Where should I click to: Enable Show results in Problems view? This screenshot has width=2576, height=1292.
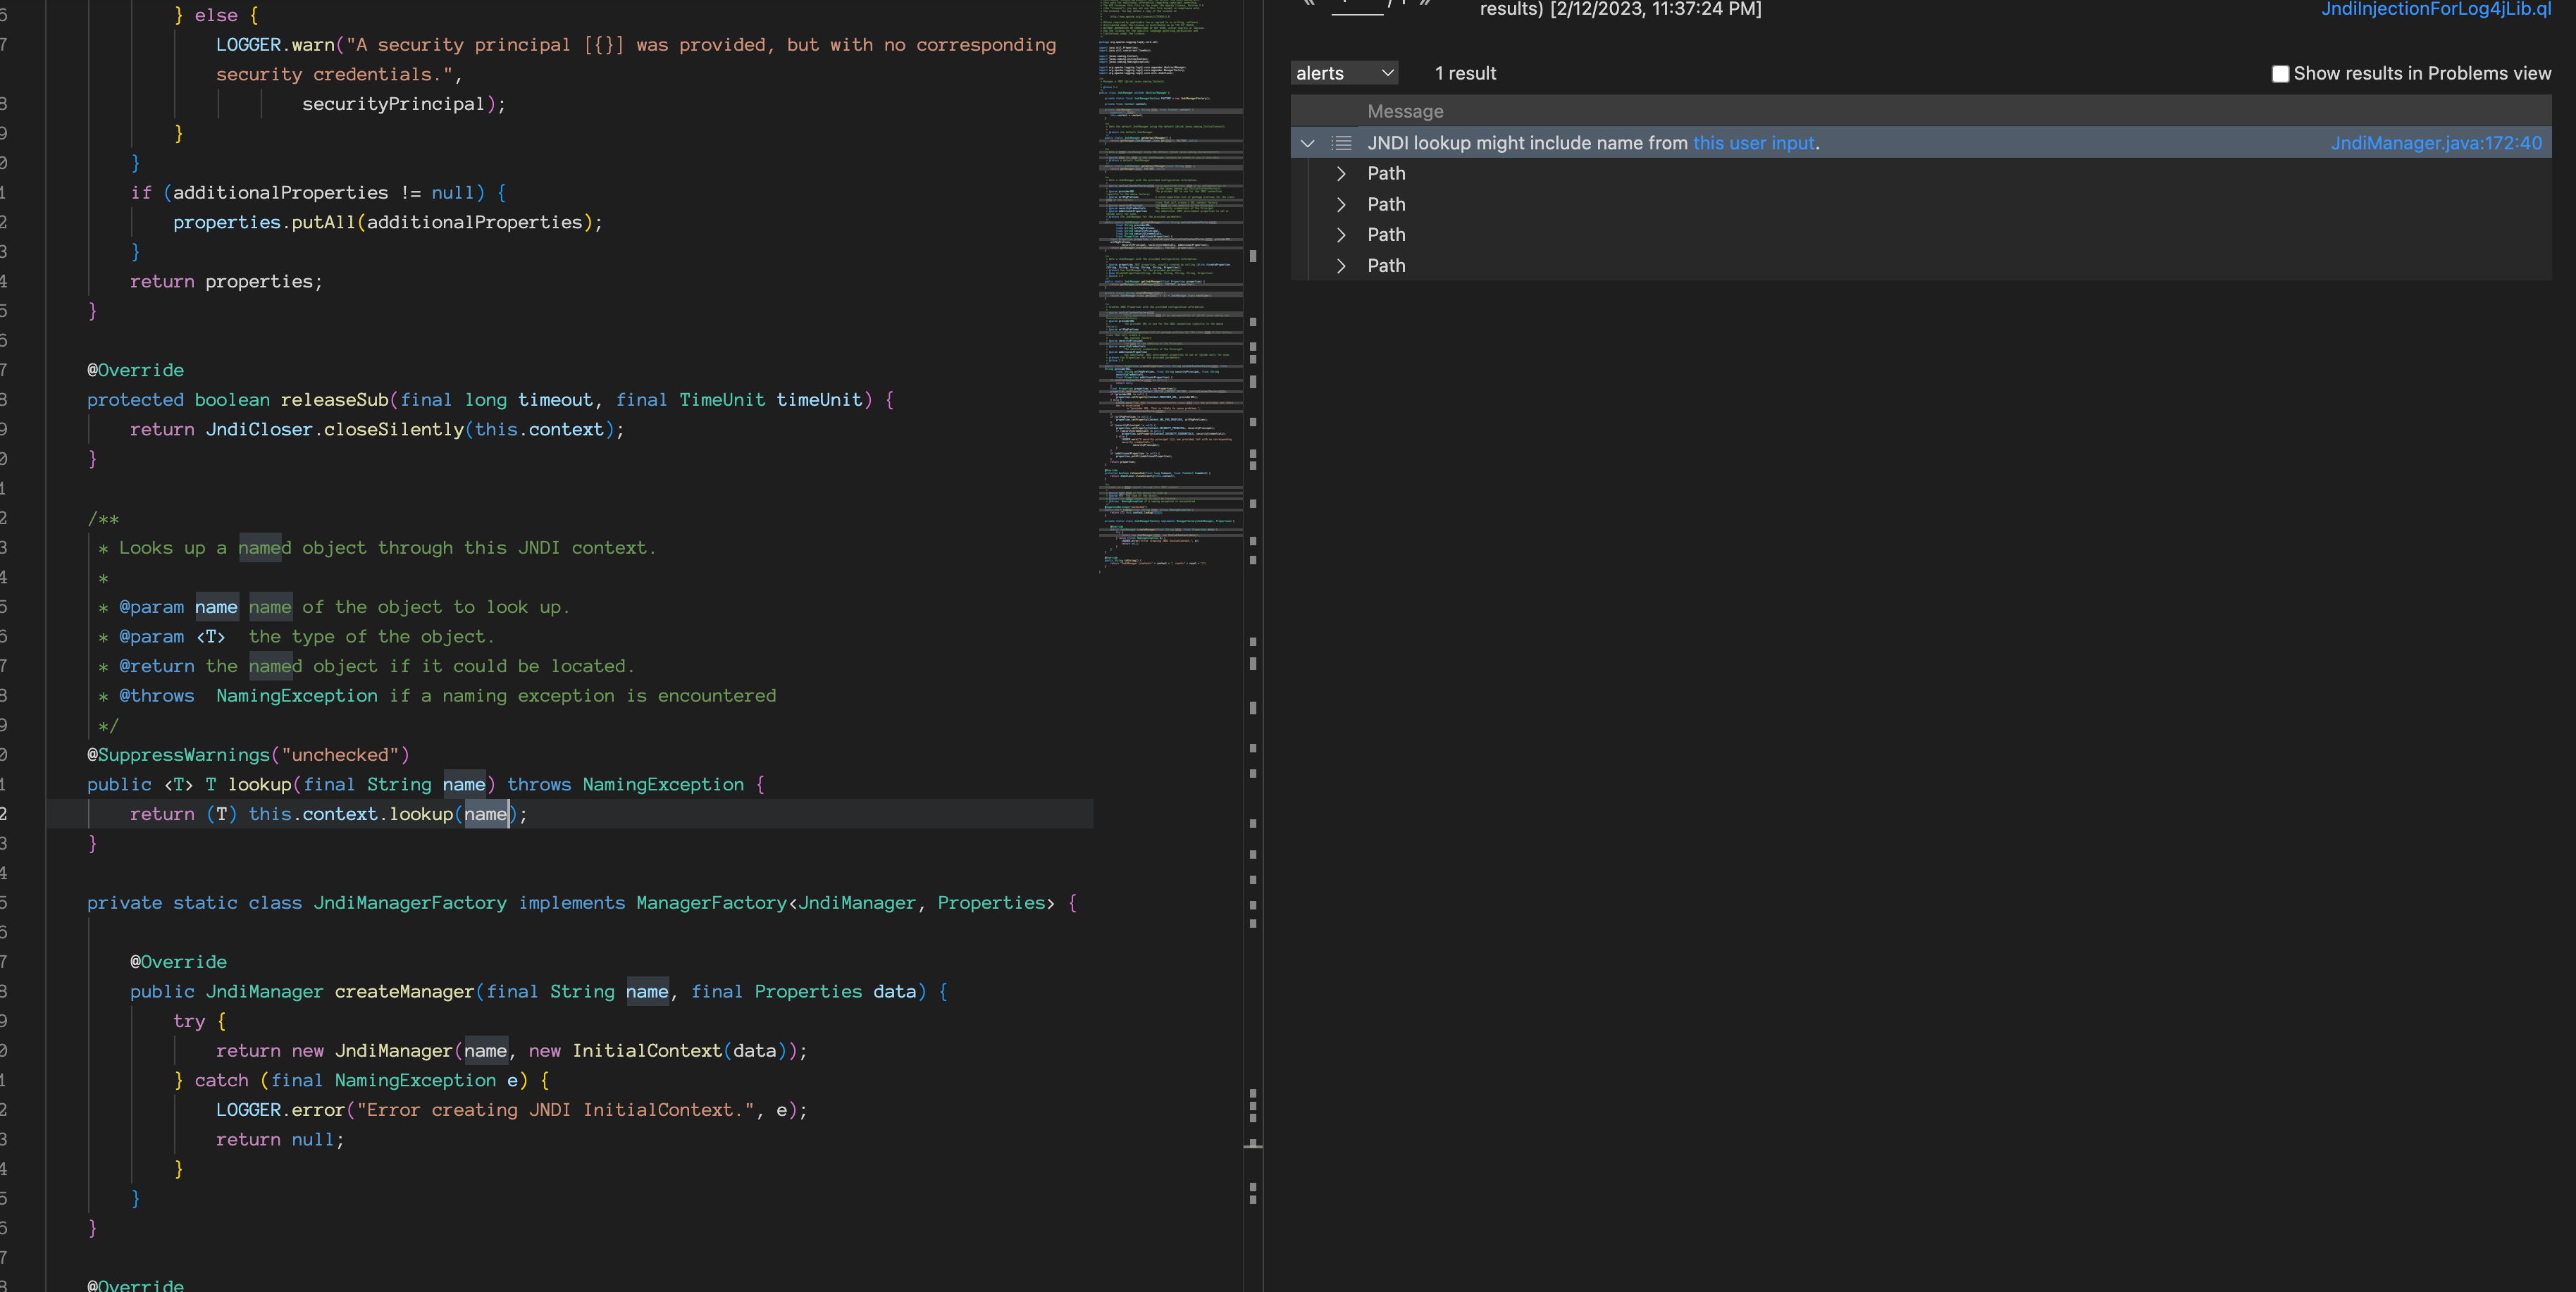click(x=2279, y=74)
